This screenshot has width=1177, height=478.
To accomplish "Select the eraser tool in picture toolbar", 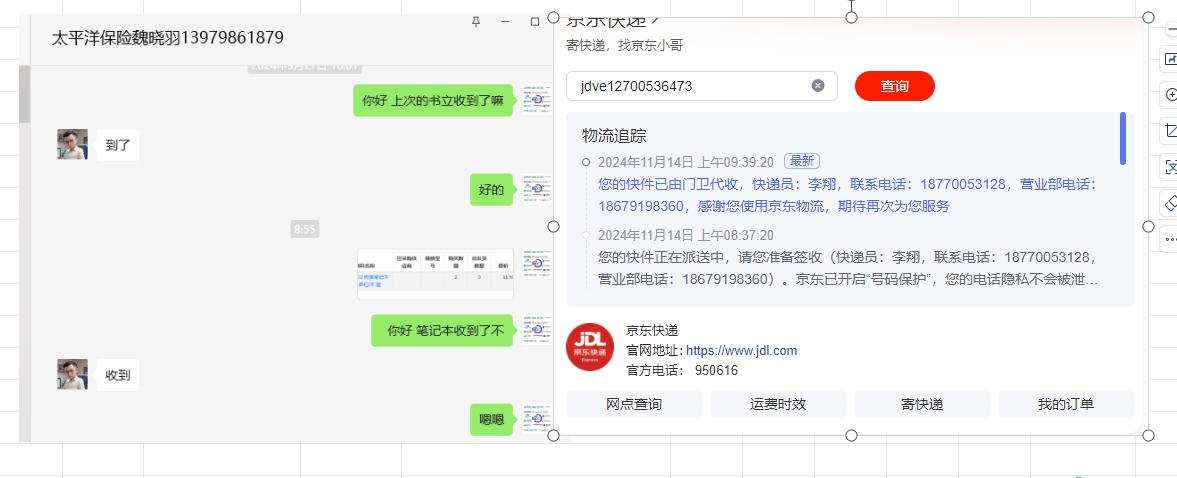I will pos(1170,203).
